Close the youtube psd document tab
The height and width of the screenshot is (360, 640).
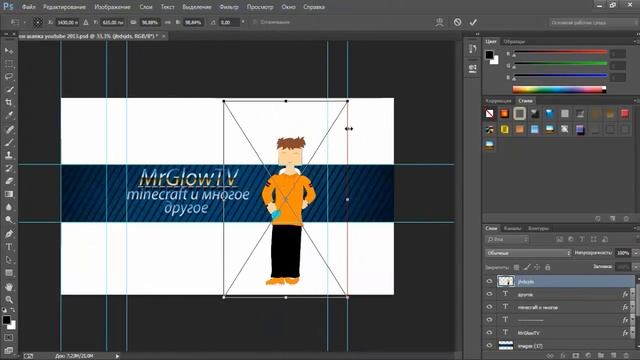tap(164, 36)
